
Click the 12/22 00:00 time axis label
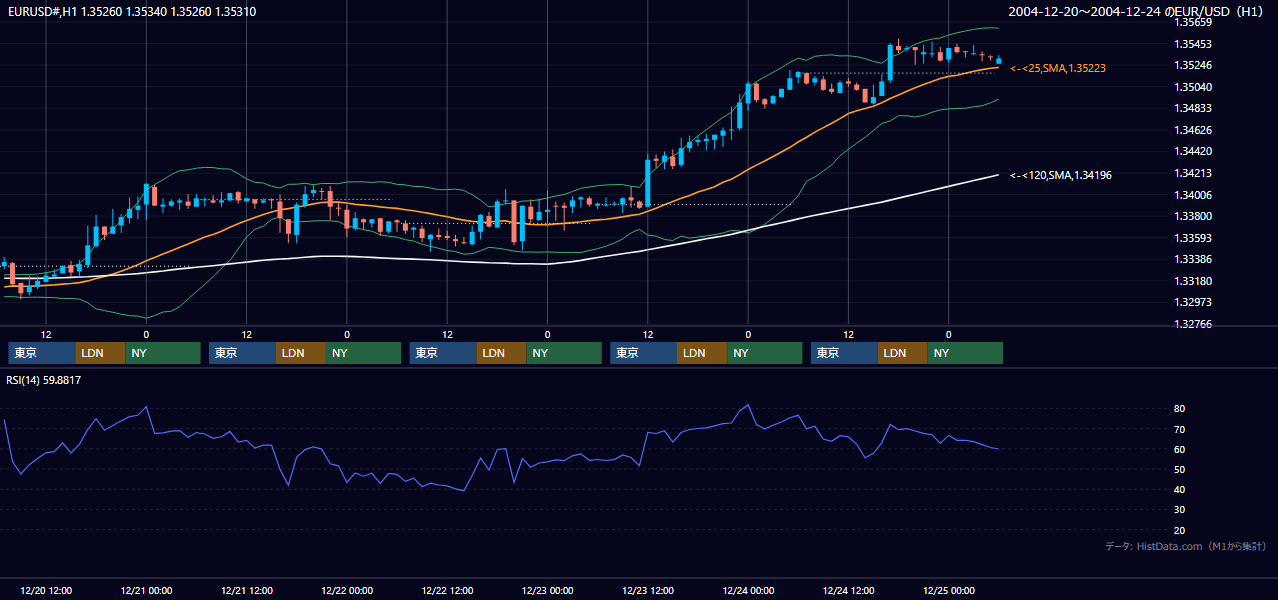pyautogui.click(x=347, y=590)
